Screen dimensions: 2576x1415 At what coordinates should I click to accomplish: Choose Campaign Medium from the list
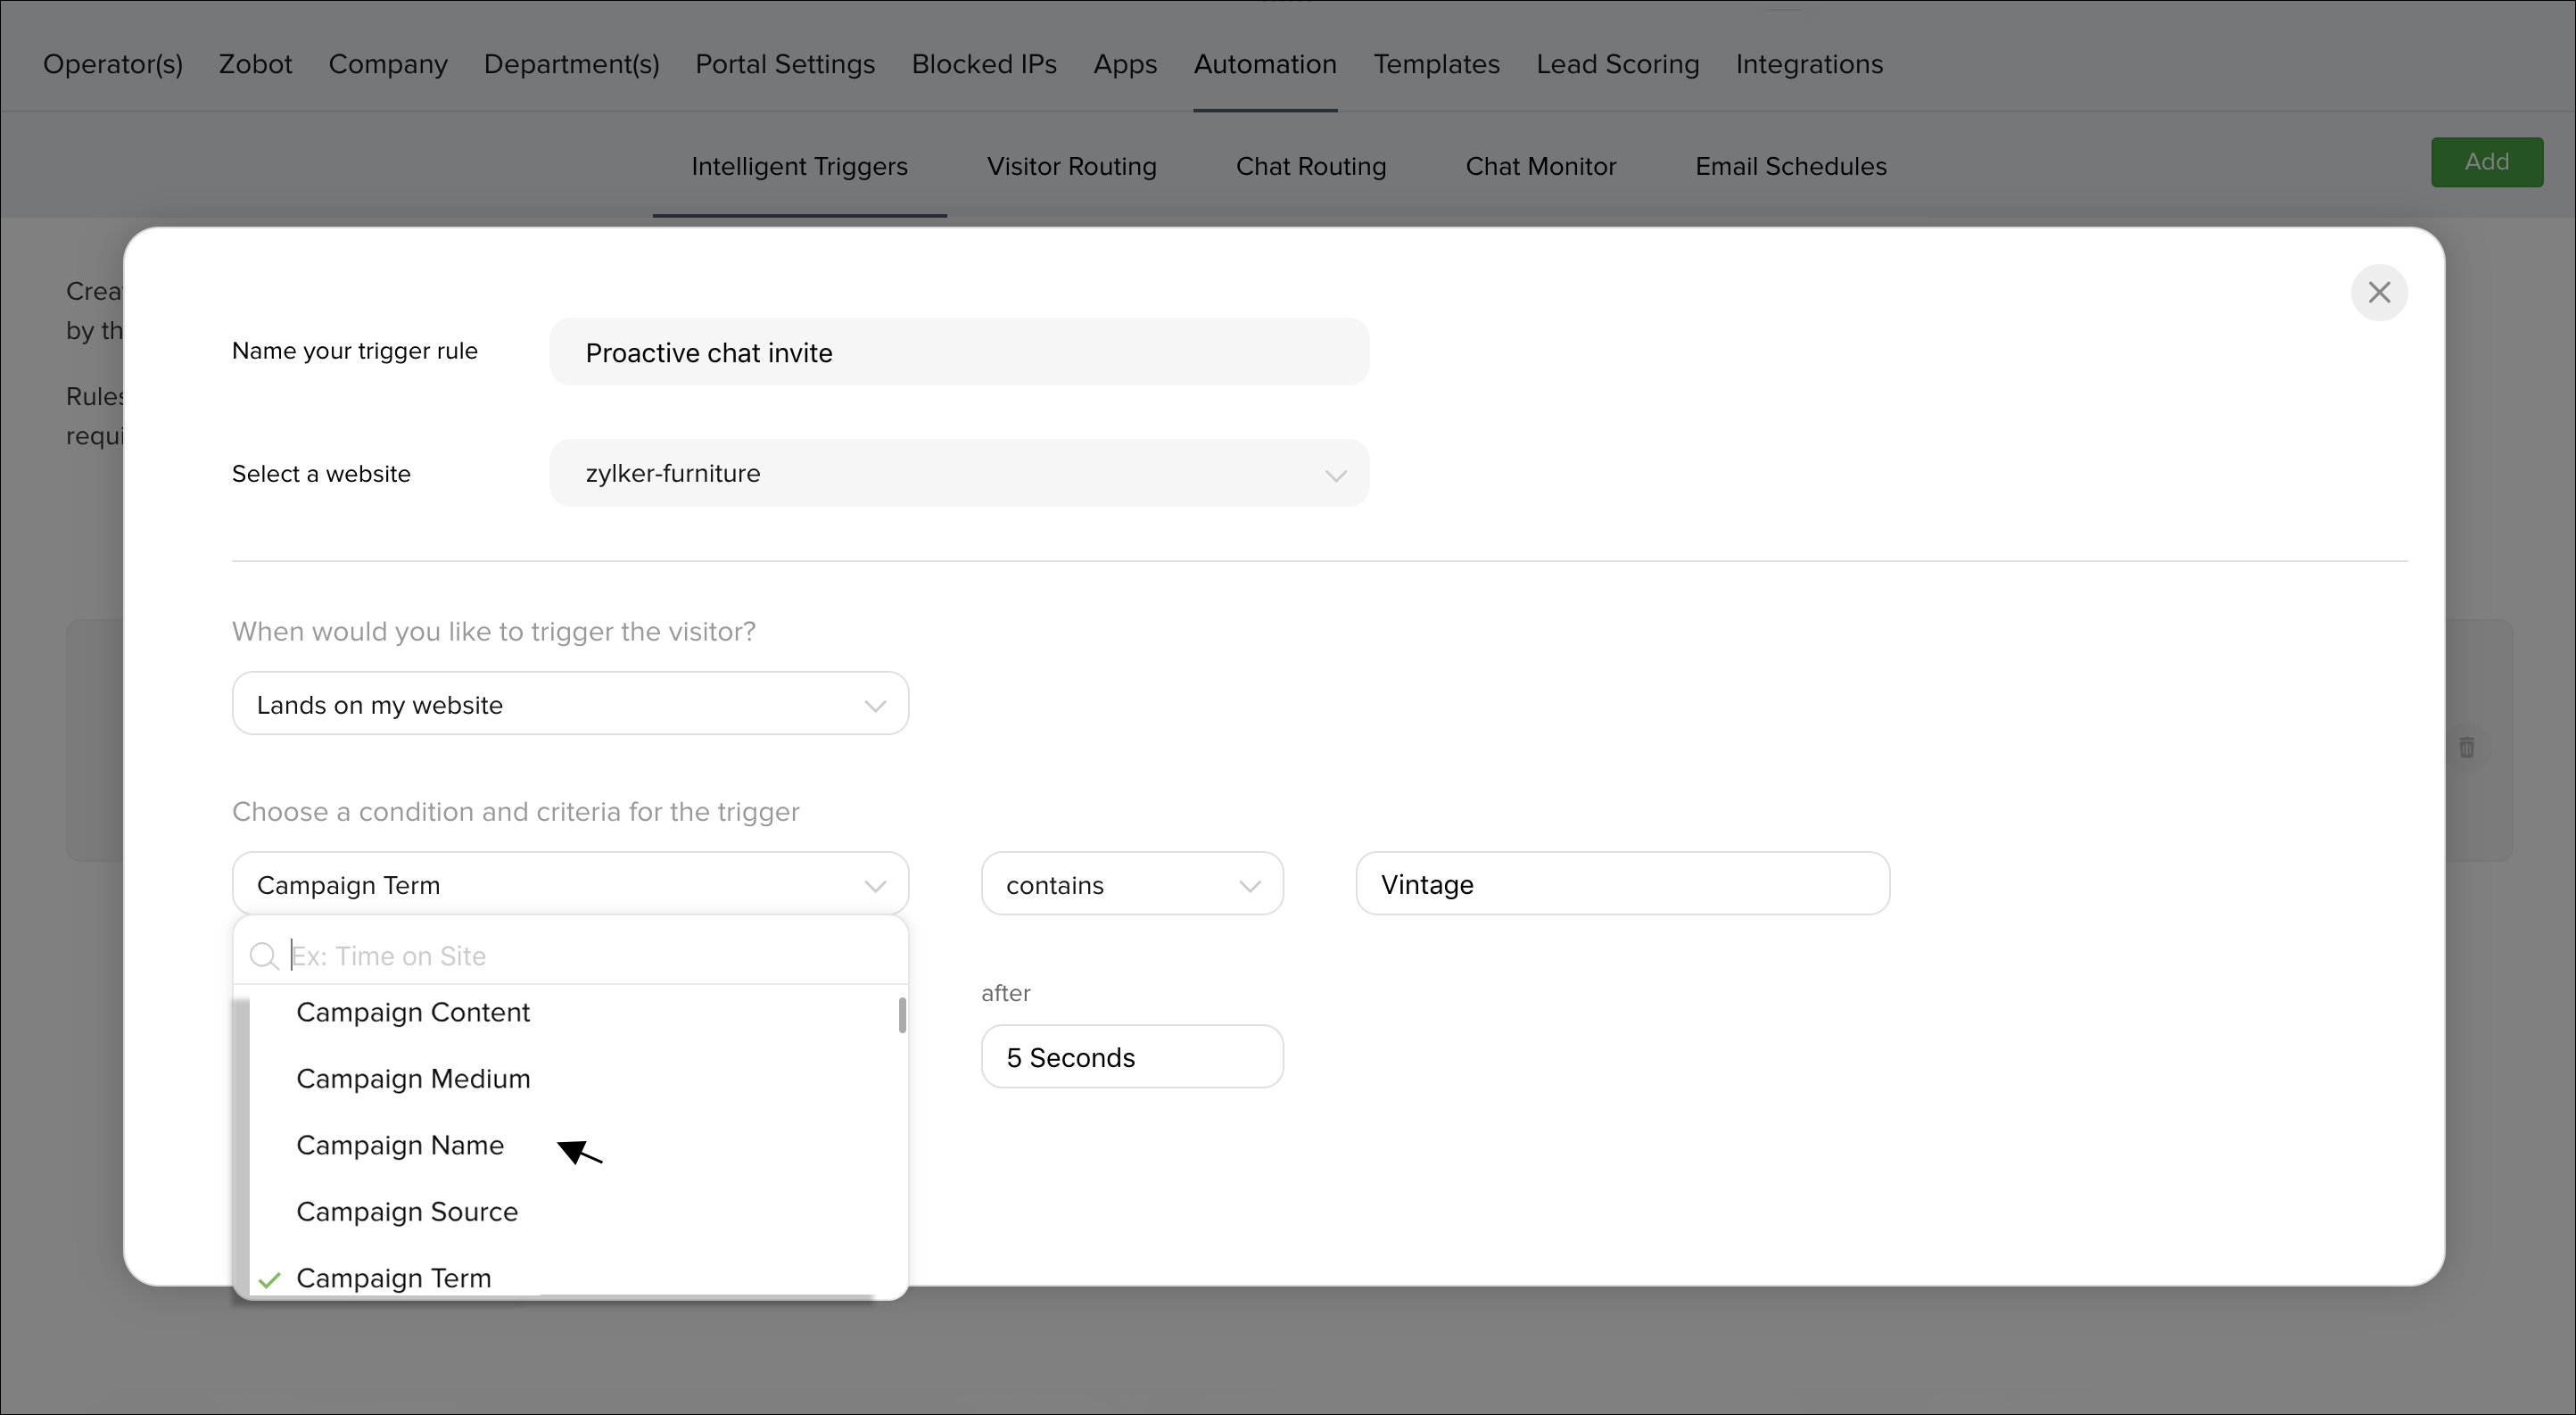[x=572, y=1079]
